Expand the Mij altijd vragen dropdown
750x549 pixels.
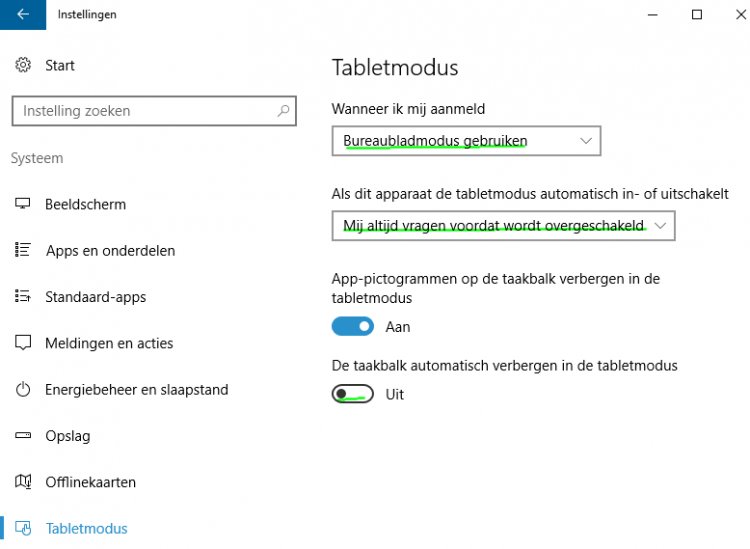coord(503,226)
